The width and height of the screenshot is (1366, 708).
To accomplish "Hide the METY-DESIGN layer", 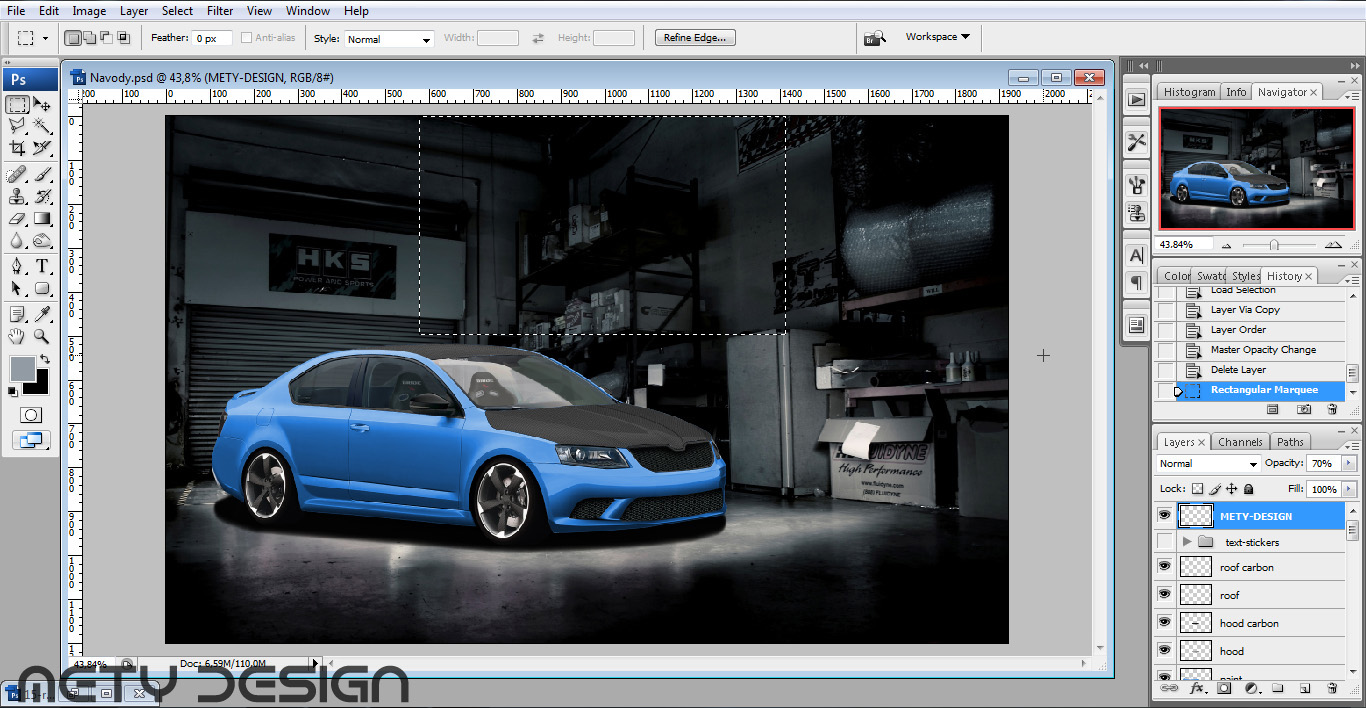I will coord(1164,516).
